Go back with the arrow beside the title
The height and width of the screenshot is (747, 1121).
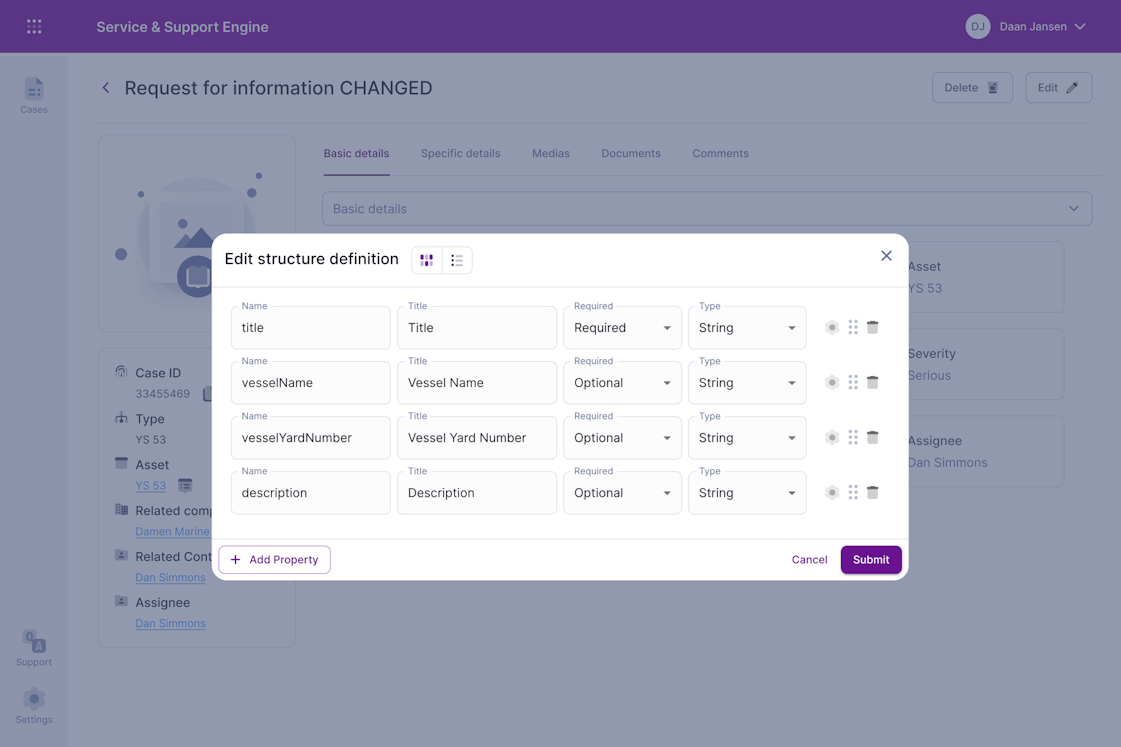tap(106, 88)
